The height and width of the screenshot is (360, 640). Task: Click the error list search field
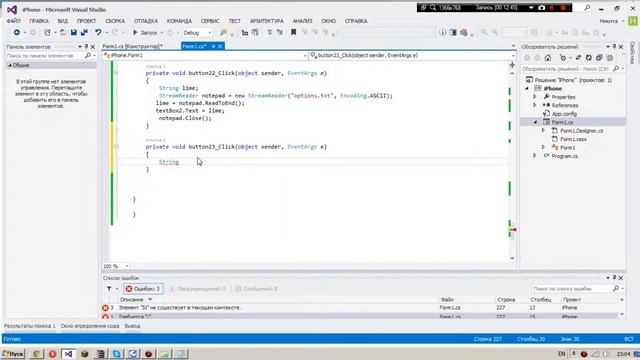point(571,289)
